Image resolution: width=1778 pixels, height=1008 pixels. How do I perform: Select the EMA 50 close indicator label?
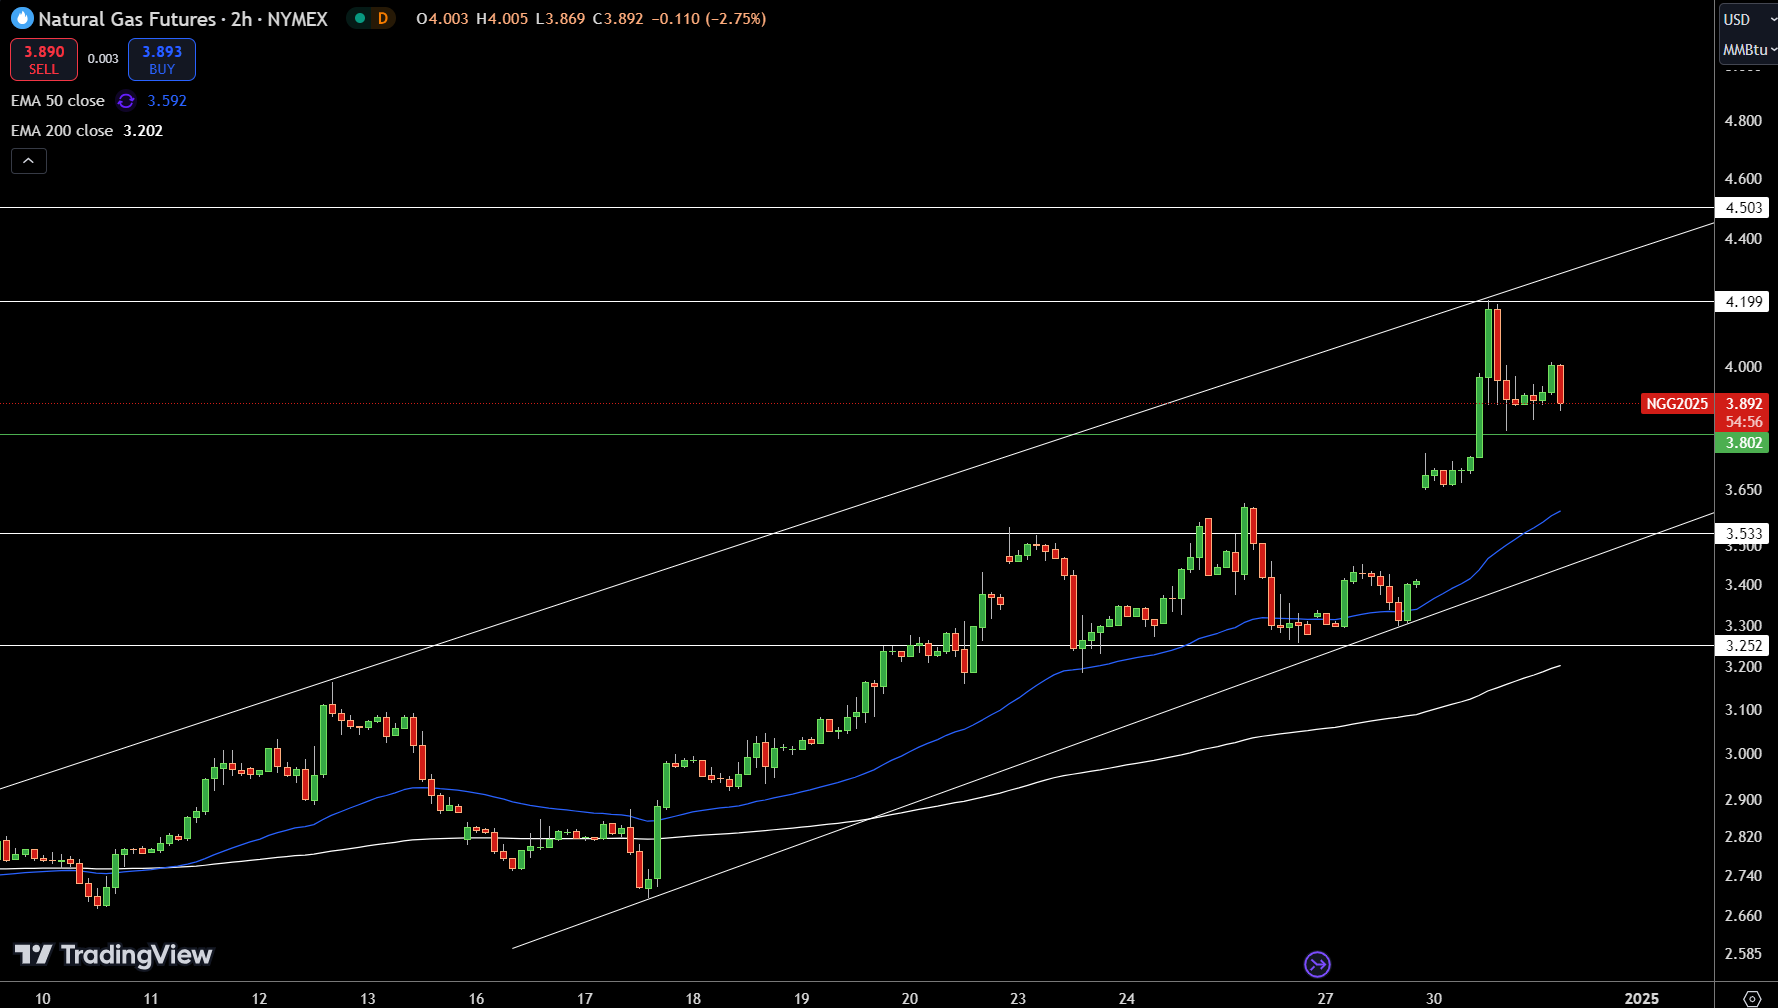tap(58, 101)
